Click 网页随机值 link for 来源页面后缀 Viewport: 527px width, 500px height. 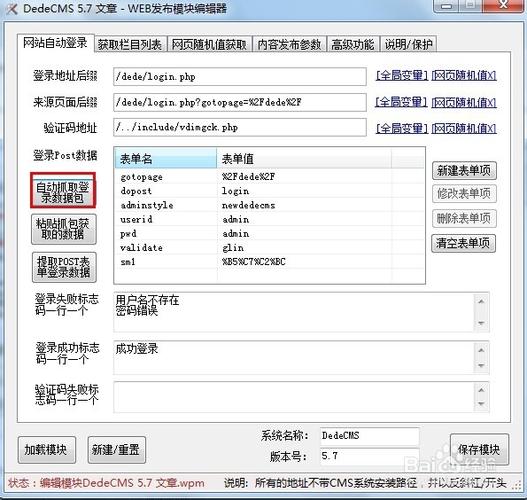point(464,102)
